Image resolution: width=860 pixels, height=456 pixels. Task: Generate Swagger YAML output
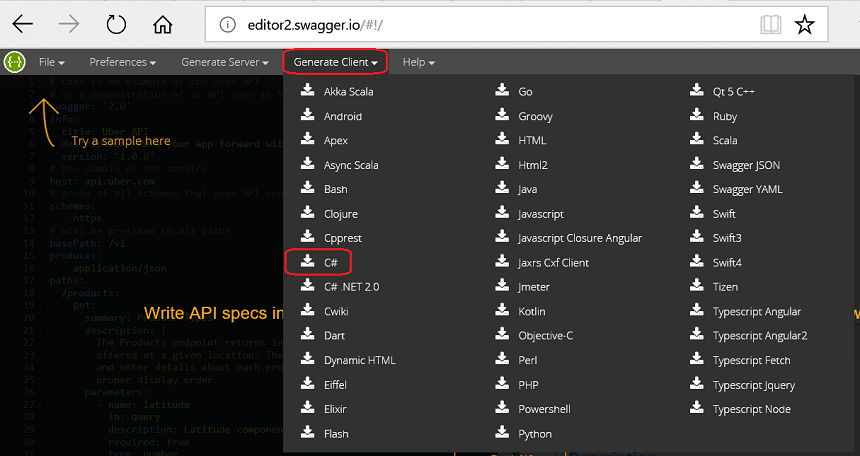pyautogui.click(x=748, y=189)
